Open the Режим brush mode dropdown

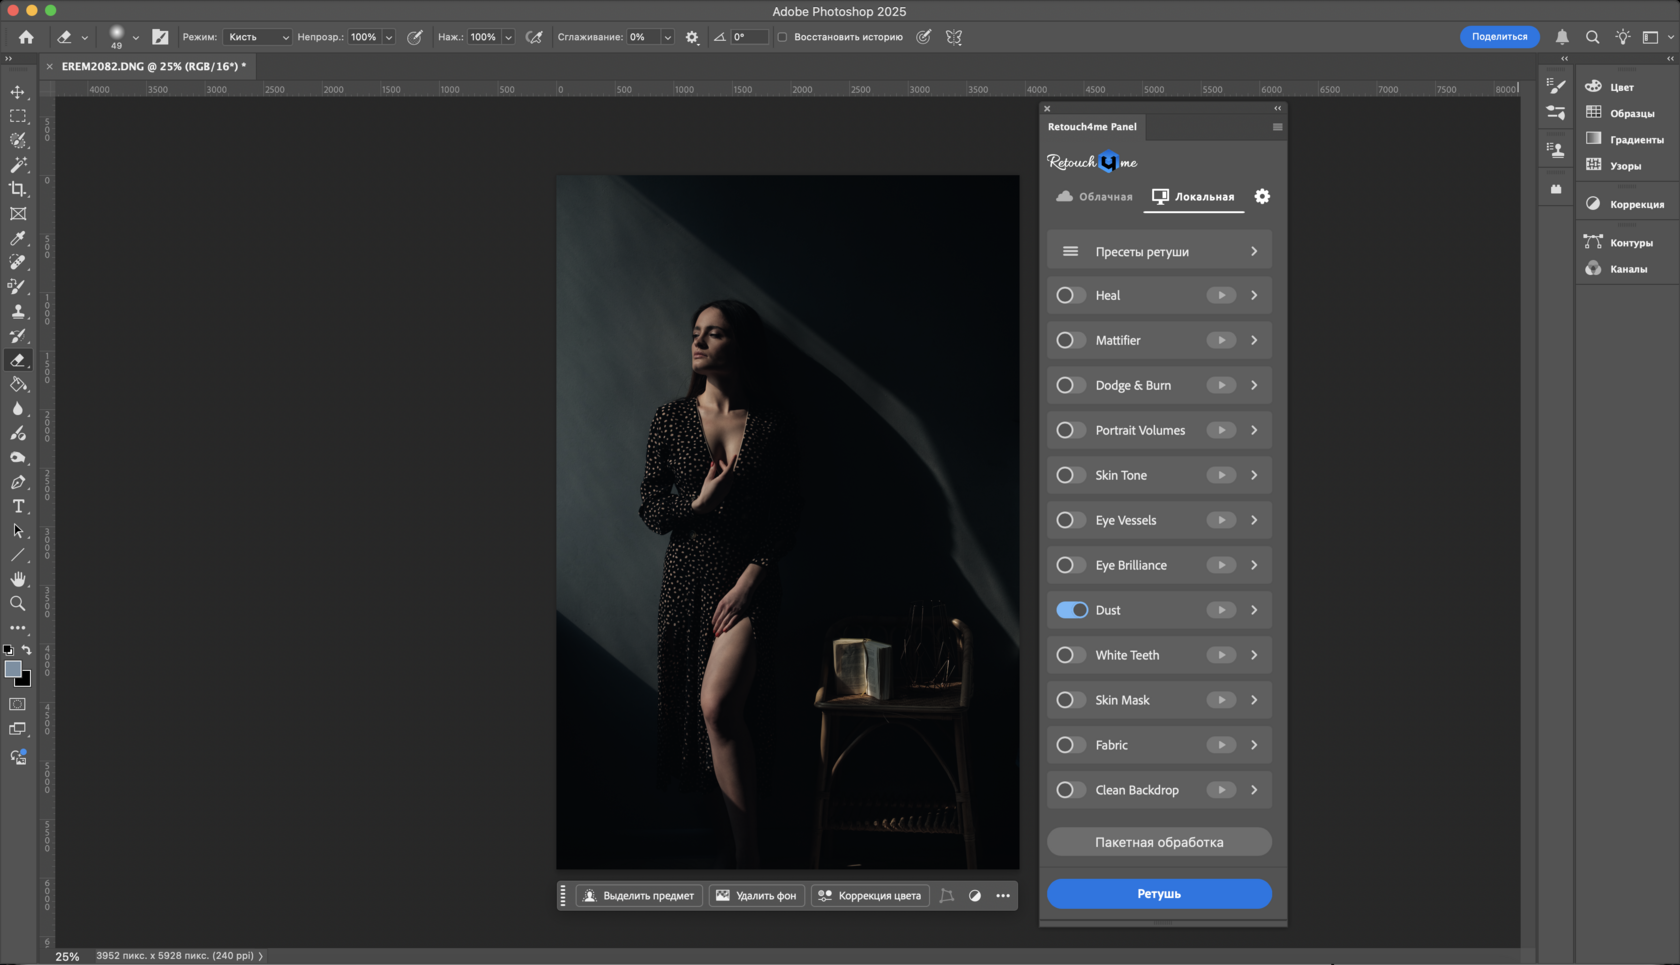coord(257,37)
